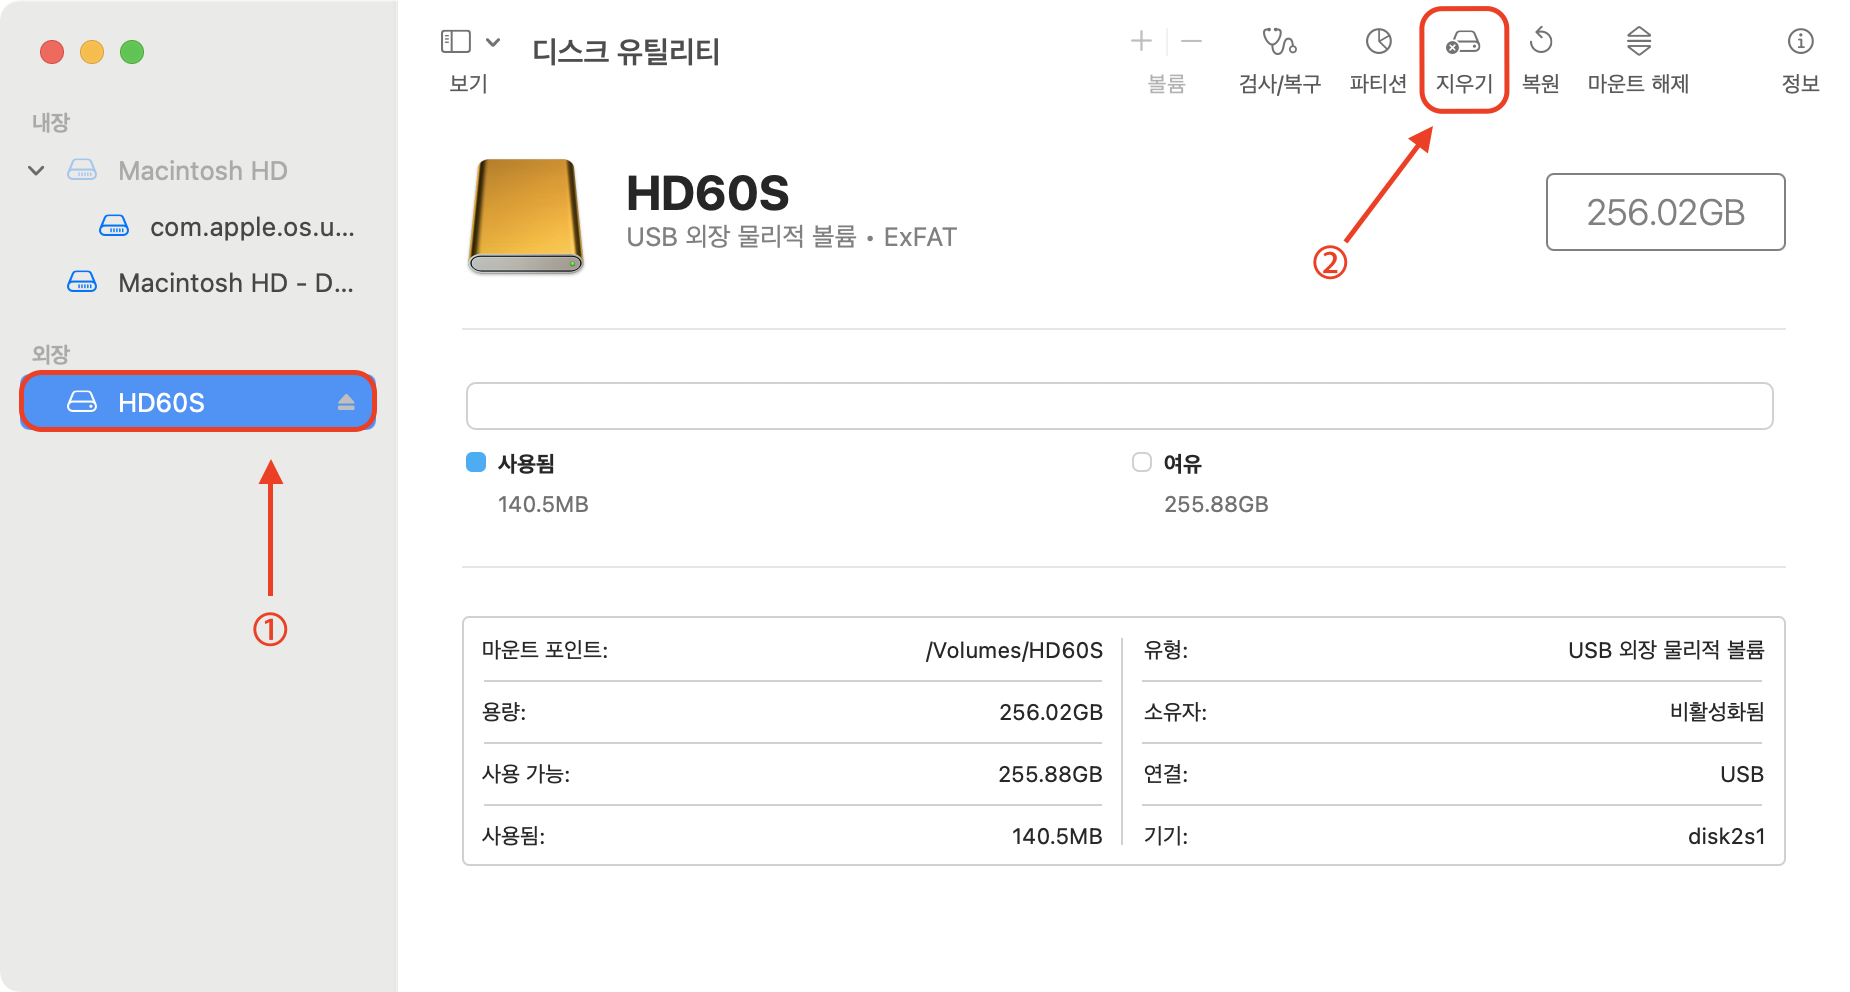Click the com.apple.os.u... disk icon
Viewport: 1850px width, 992px height.
click(114, 226)
